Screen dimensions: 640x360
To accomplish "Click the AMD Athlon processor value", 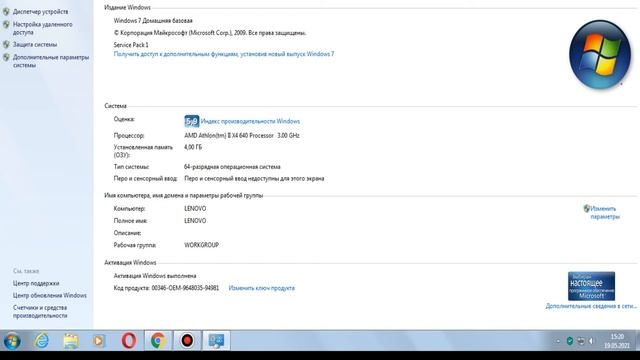I will 242,136.
